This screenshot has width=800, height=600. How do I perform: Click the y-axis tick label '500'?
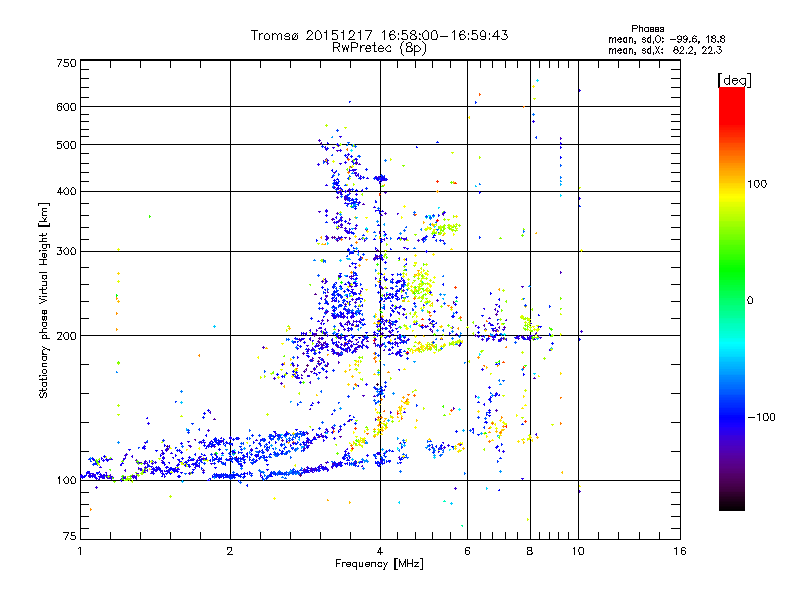click(66, 145)
